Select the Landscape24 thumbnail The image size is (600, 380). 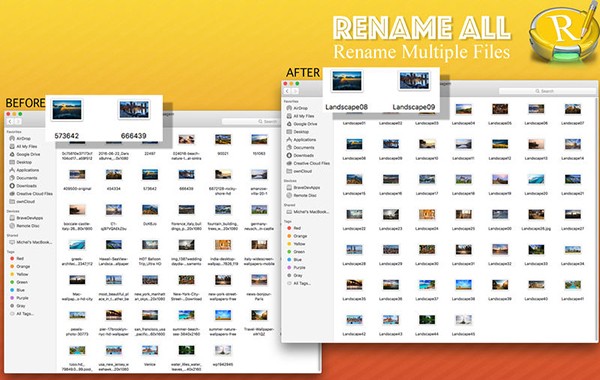coord(427,214)
